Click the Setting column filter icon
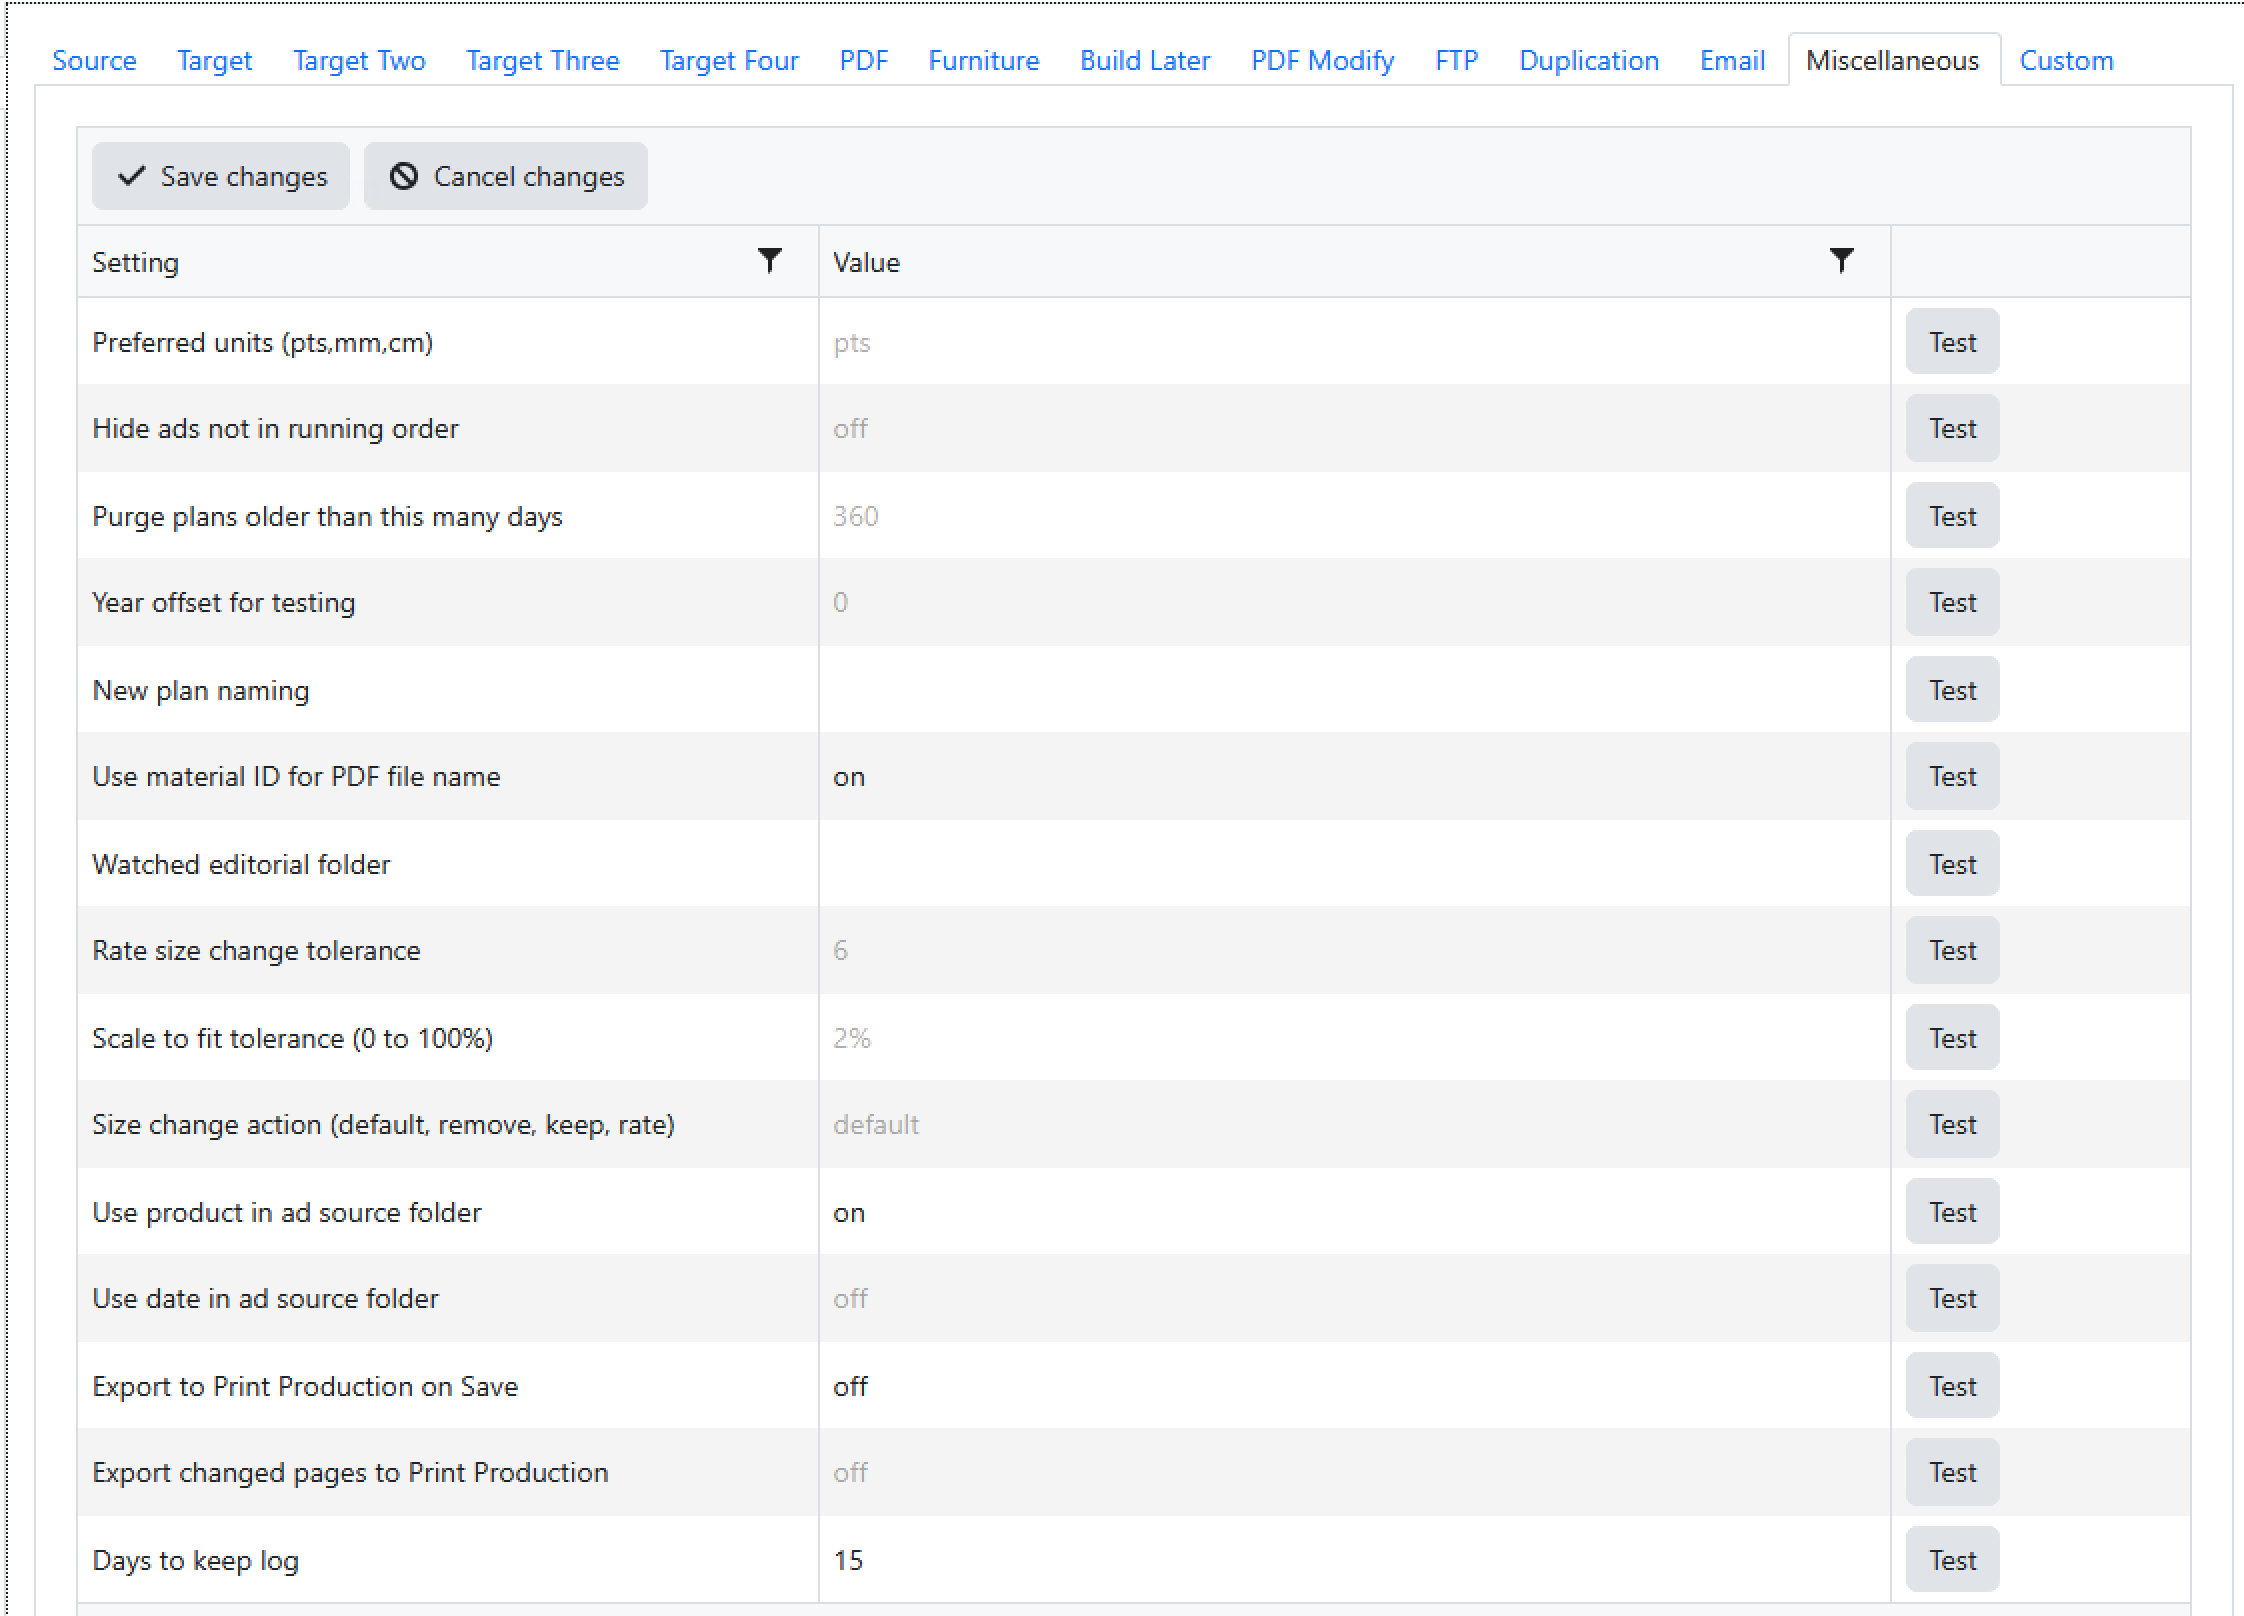 point(769,261)
